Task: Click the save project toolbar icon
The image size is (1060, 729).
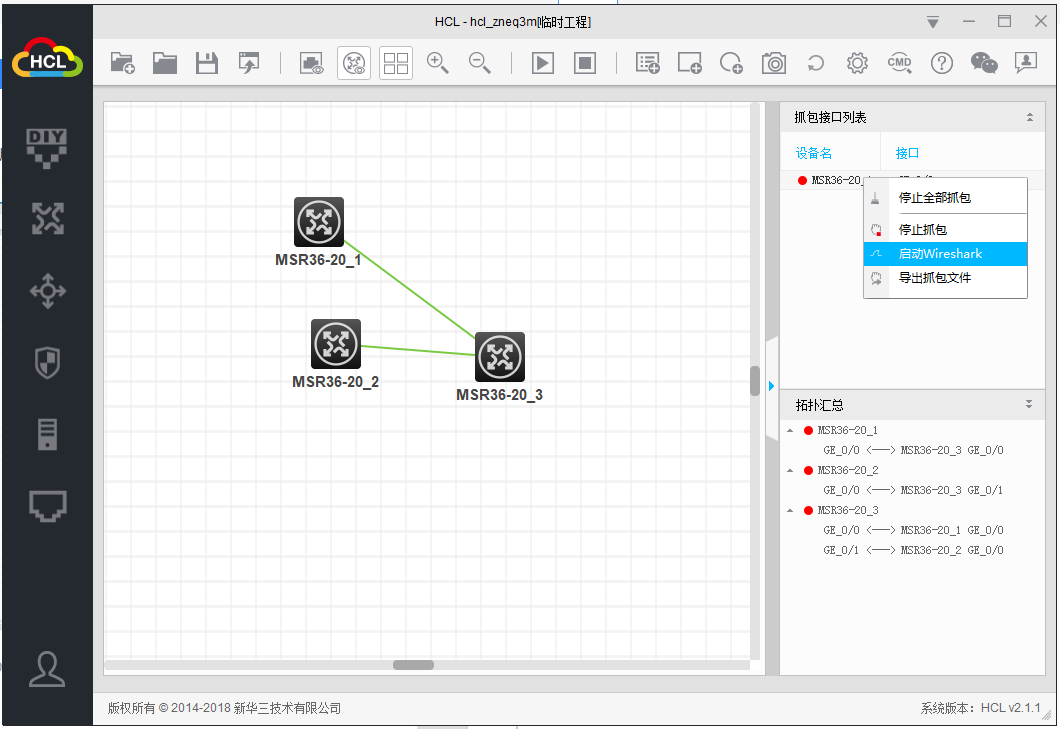Action: tap(206, 64)
